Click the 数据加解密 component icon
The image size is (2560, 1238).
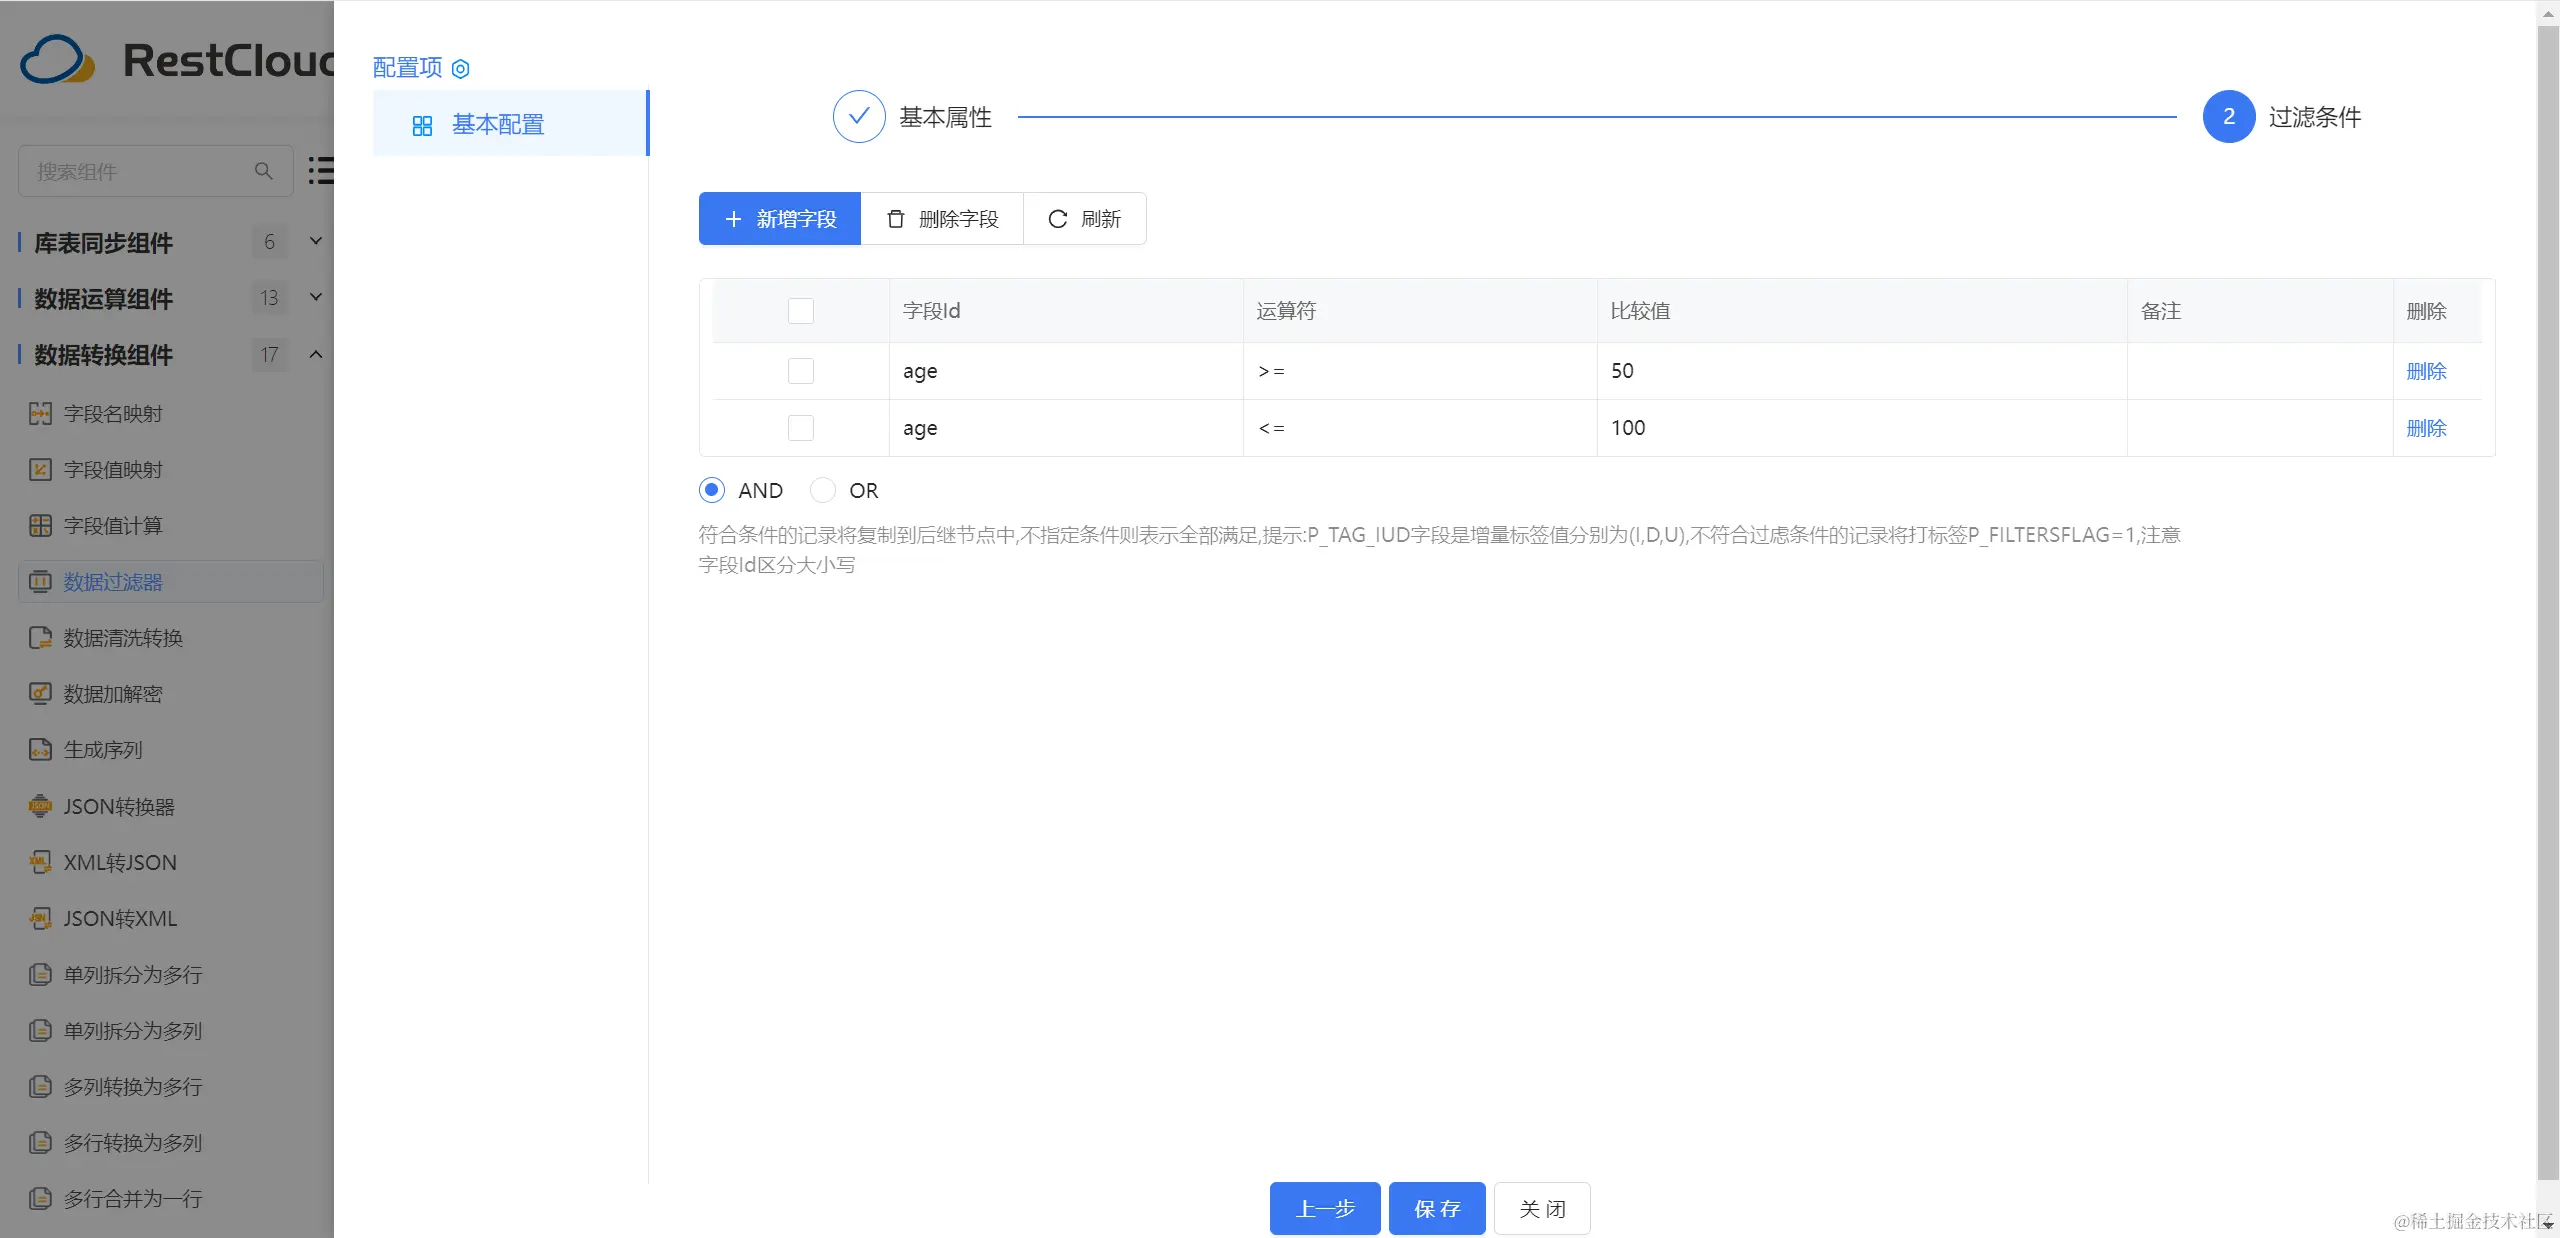[40, 693]
